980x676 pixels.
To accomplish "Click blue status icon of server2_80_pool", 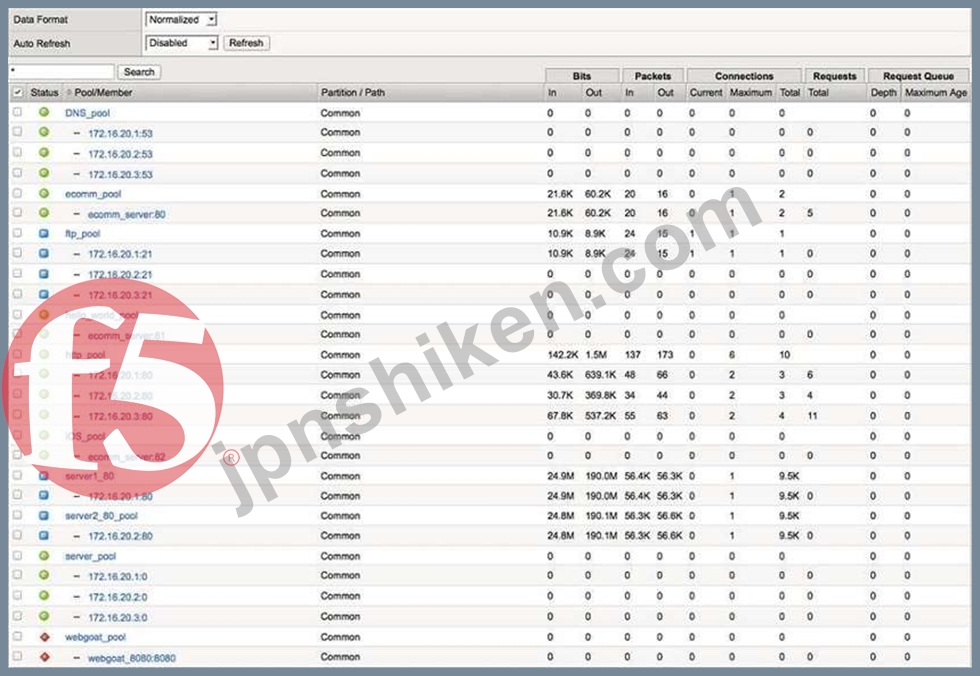I will coord(44,515).
